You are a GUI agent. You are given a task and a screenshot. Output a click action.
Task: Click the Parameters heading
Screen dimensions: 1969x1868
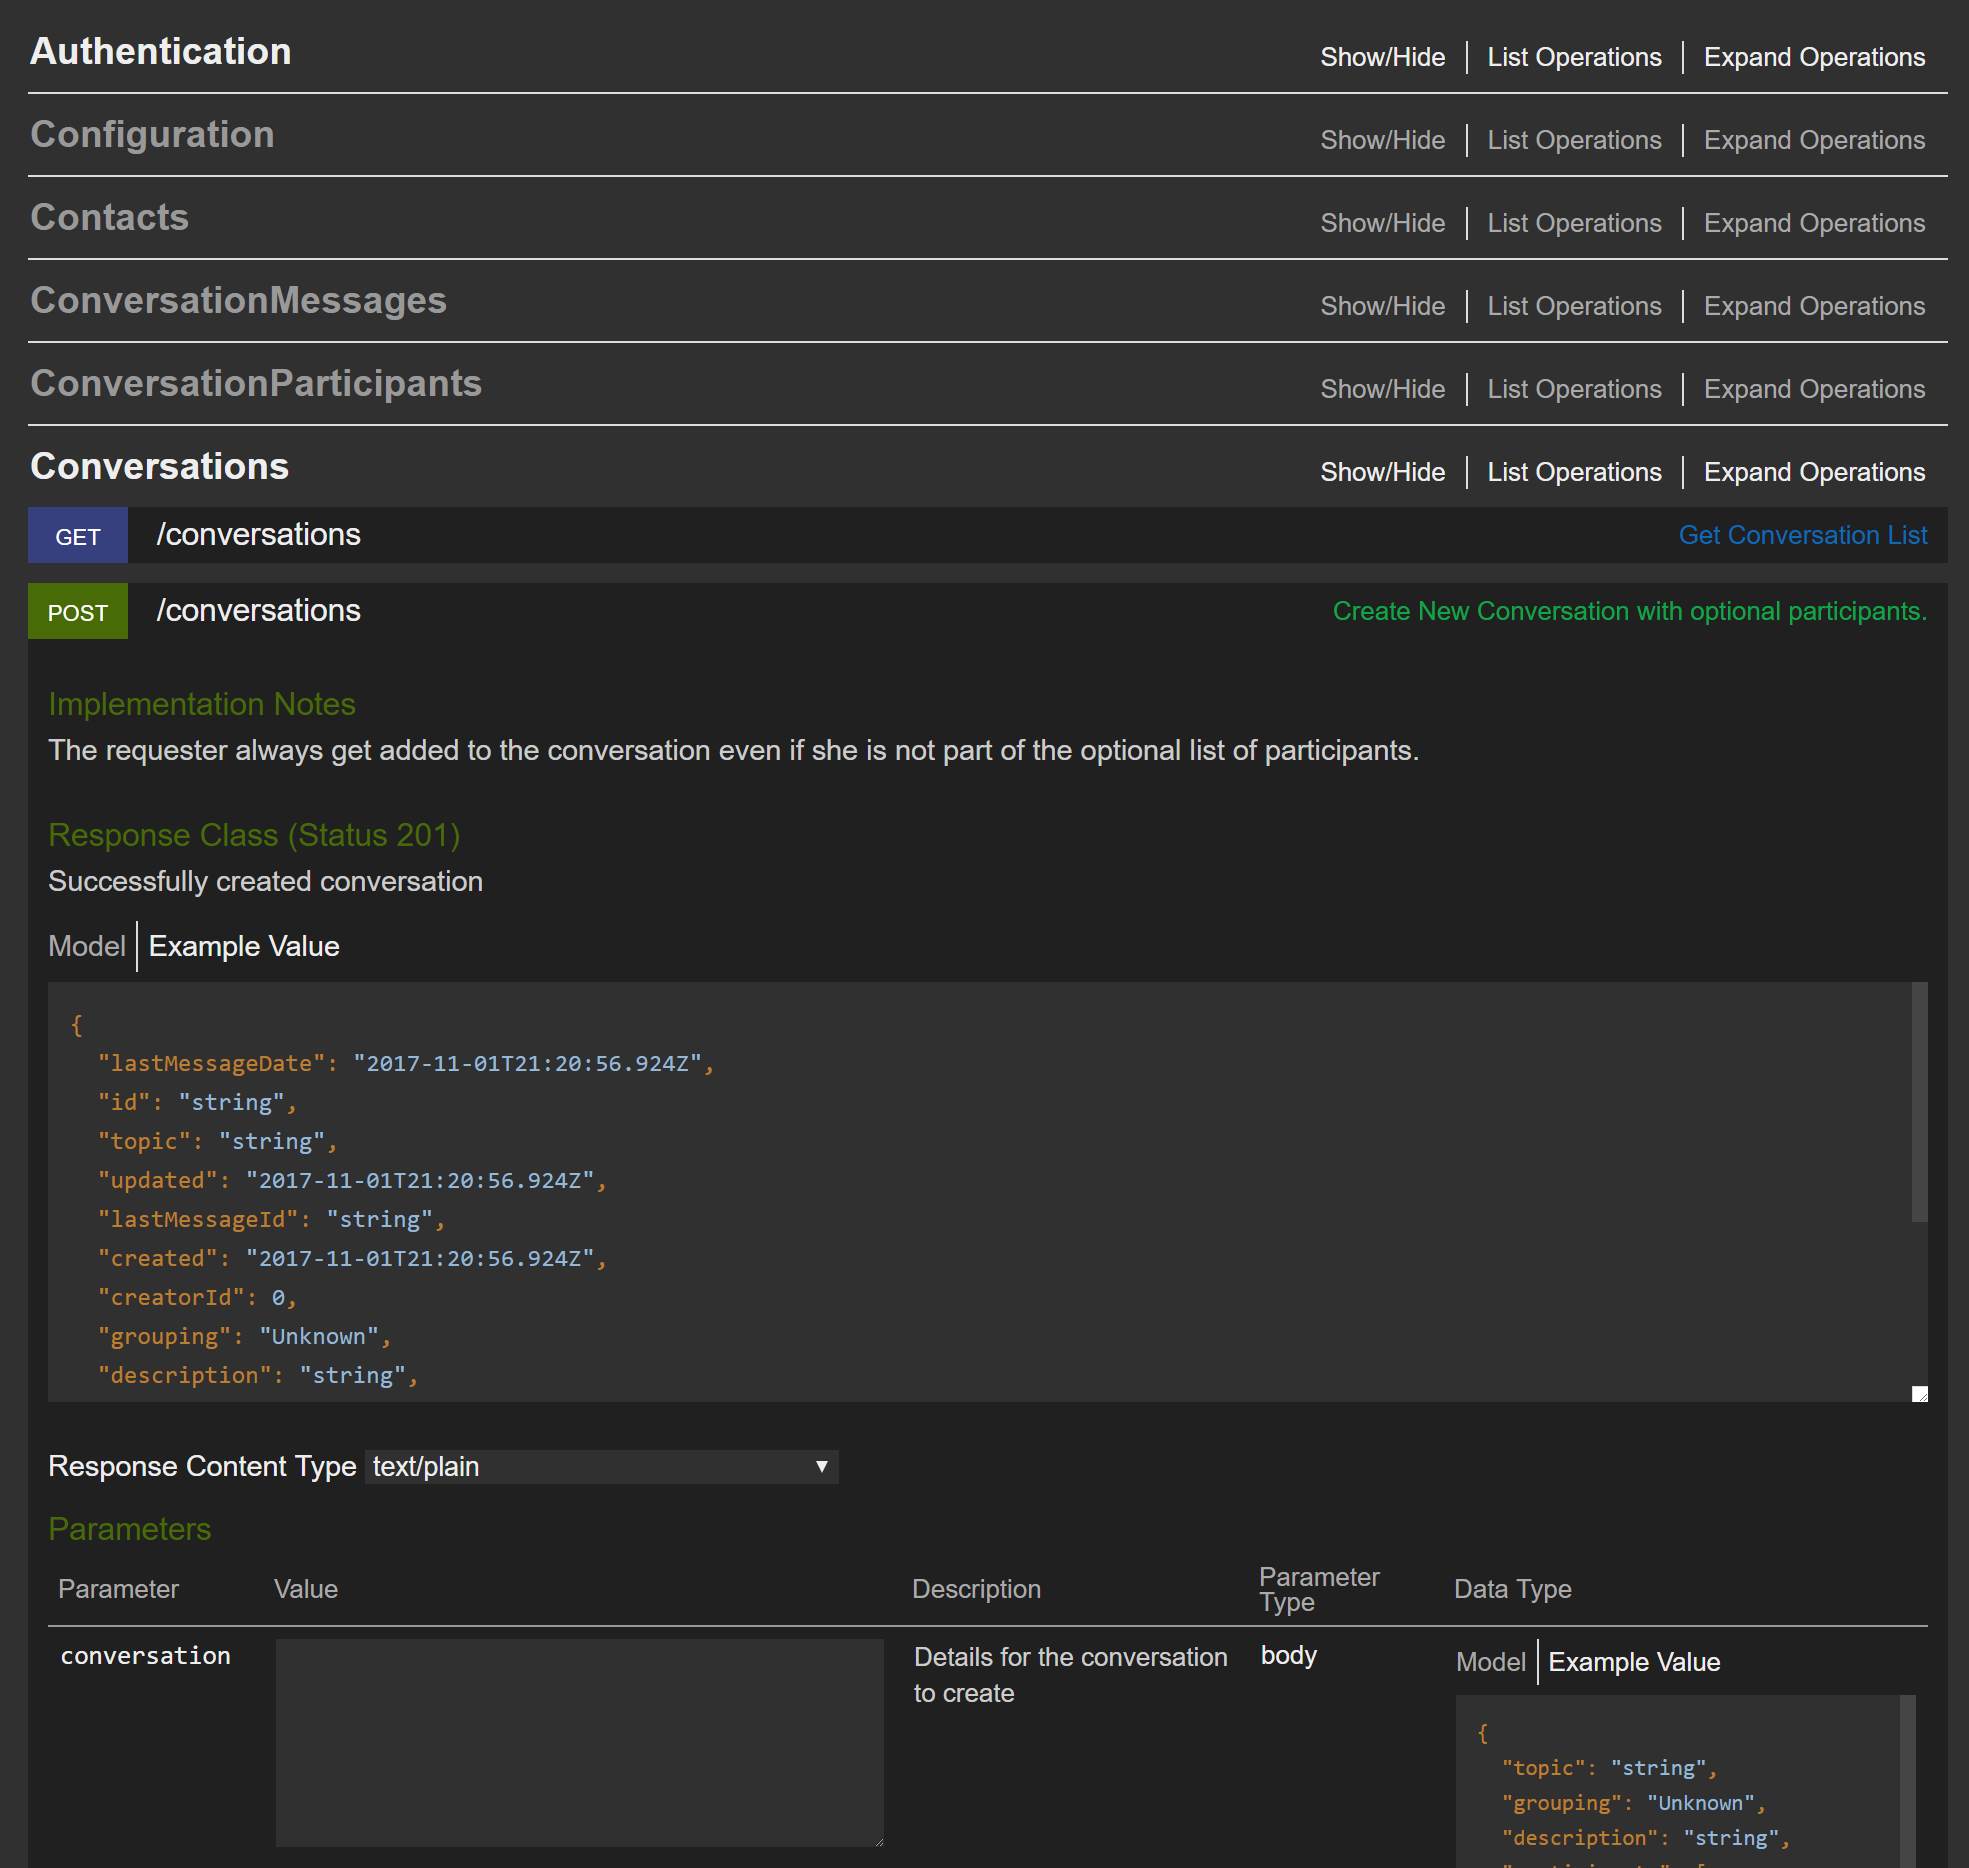point(130,1529)
